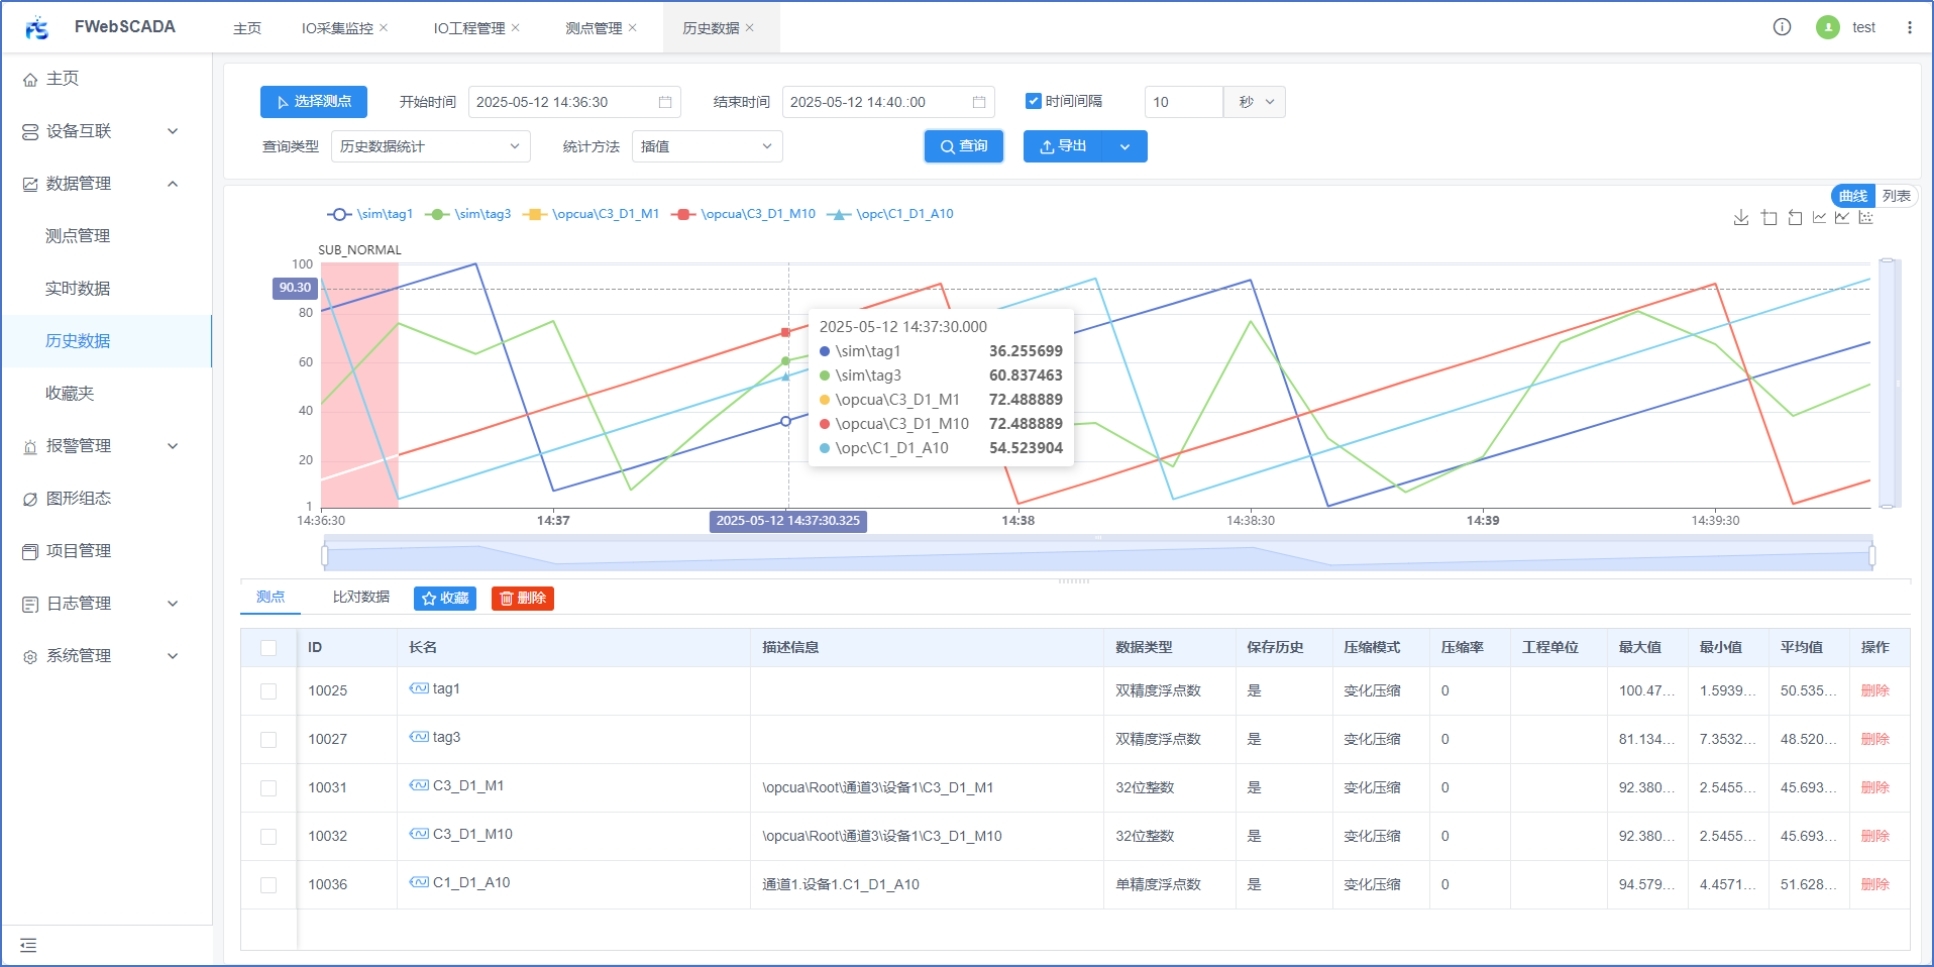The width and height of the screenshot is (1934, 967).
Task: Click the chart zoom reset icon
Action: pos(1795,218)
